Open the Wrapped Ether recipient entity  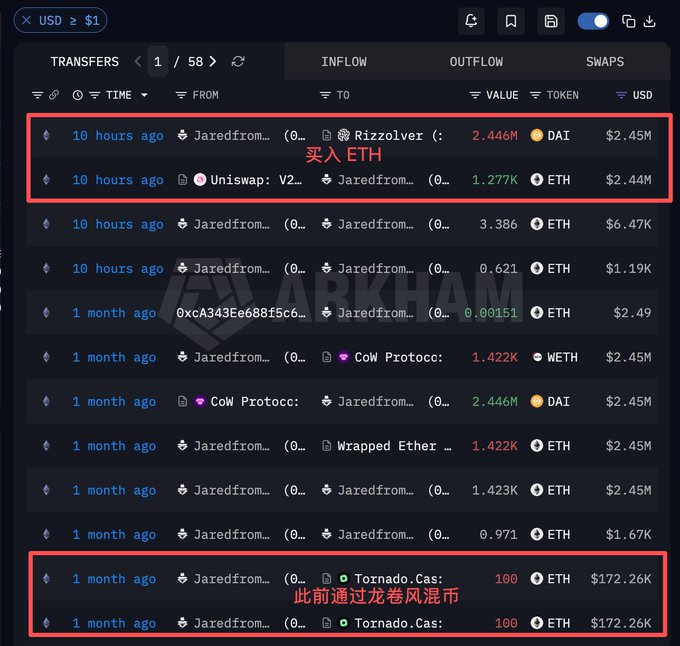[x=394, y=446]
